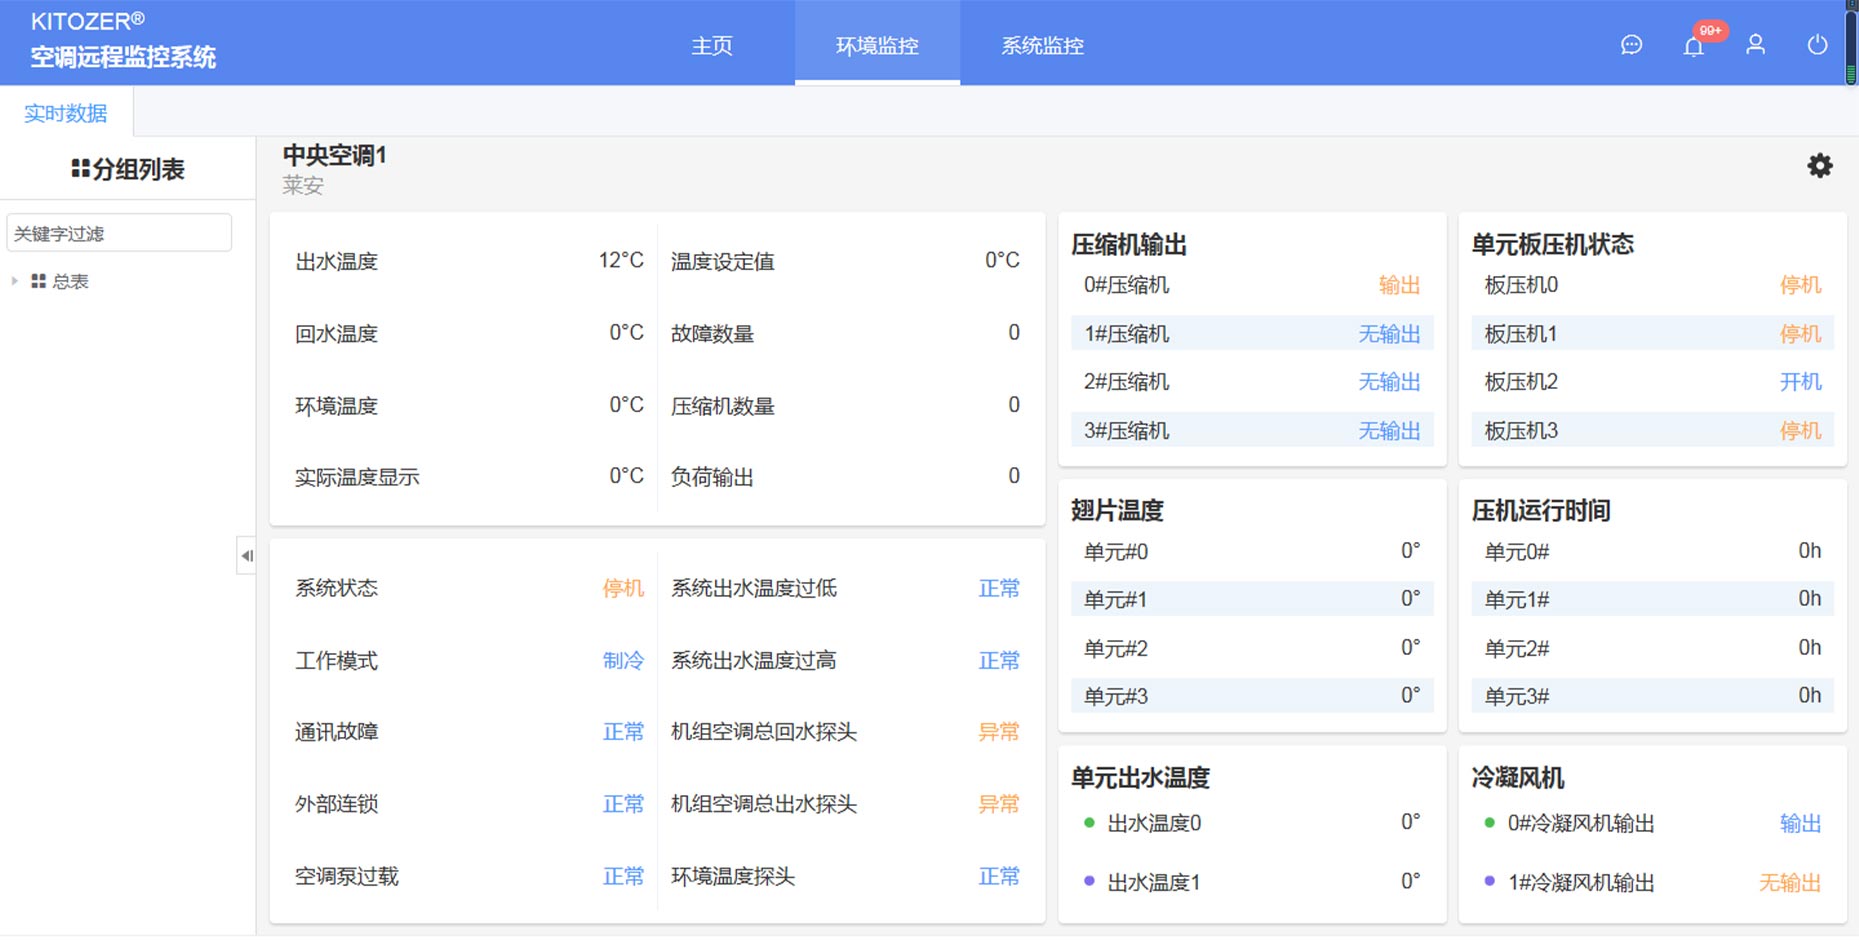Click 系统出水温度过低 label

coord(753,588)
